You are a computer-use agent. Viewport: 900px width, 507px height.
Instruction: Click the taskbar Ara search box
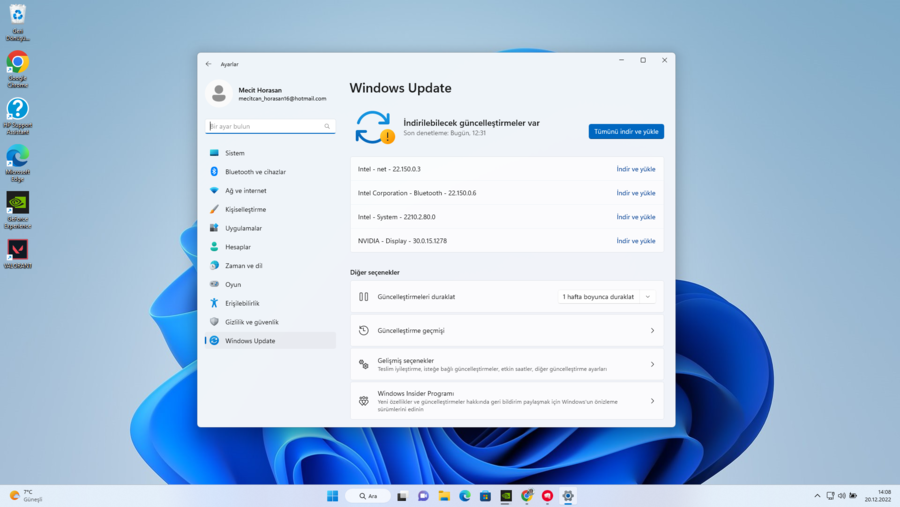tap(368, 496)
